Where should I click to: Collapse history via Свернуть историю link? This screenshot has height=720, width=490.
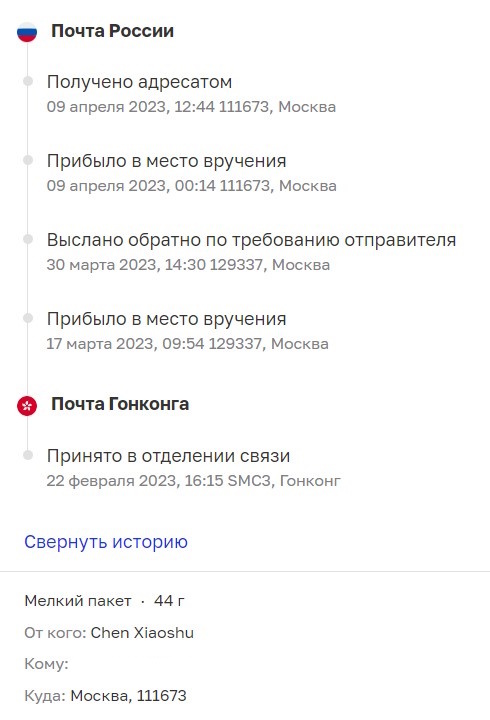[x=106, y=542]
